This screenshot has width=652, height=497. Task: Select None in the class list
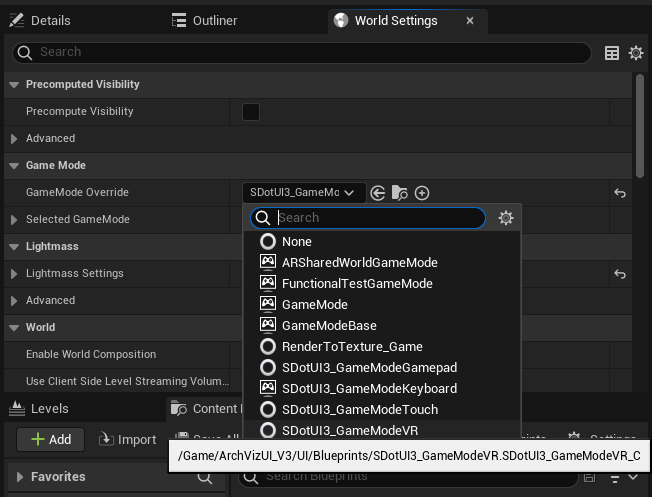tap(381, 242)
